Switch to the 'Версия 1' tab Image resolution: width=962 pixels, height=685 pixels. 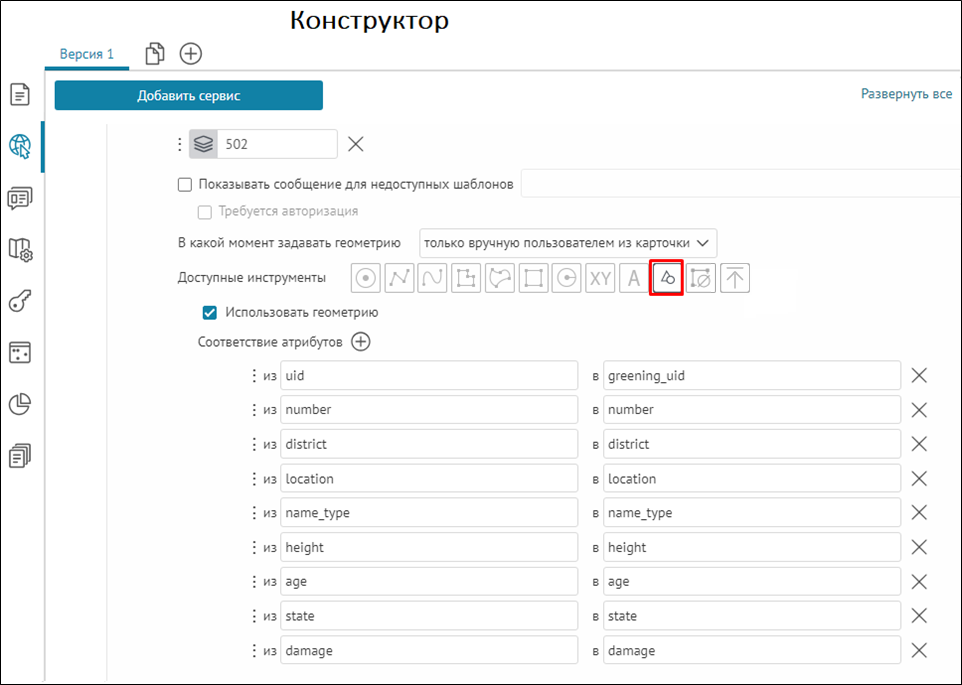coord(87,53)
